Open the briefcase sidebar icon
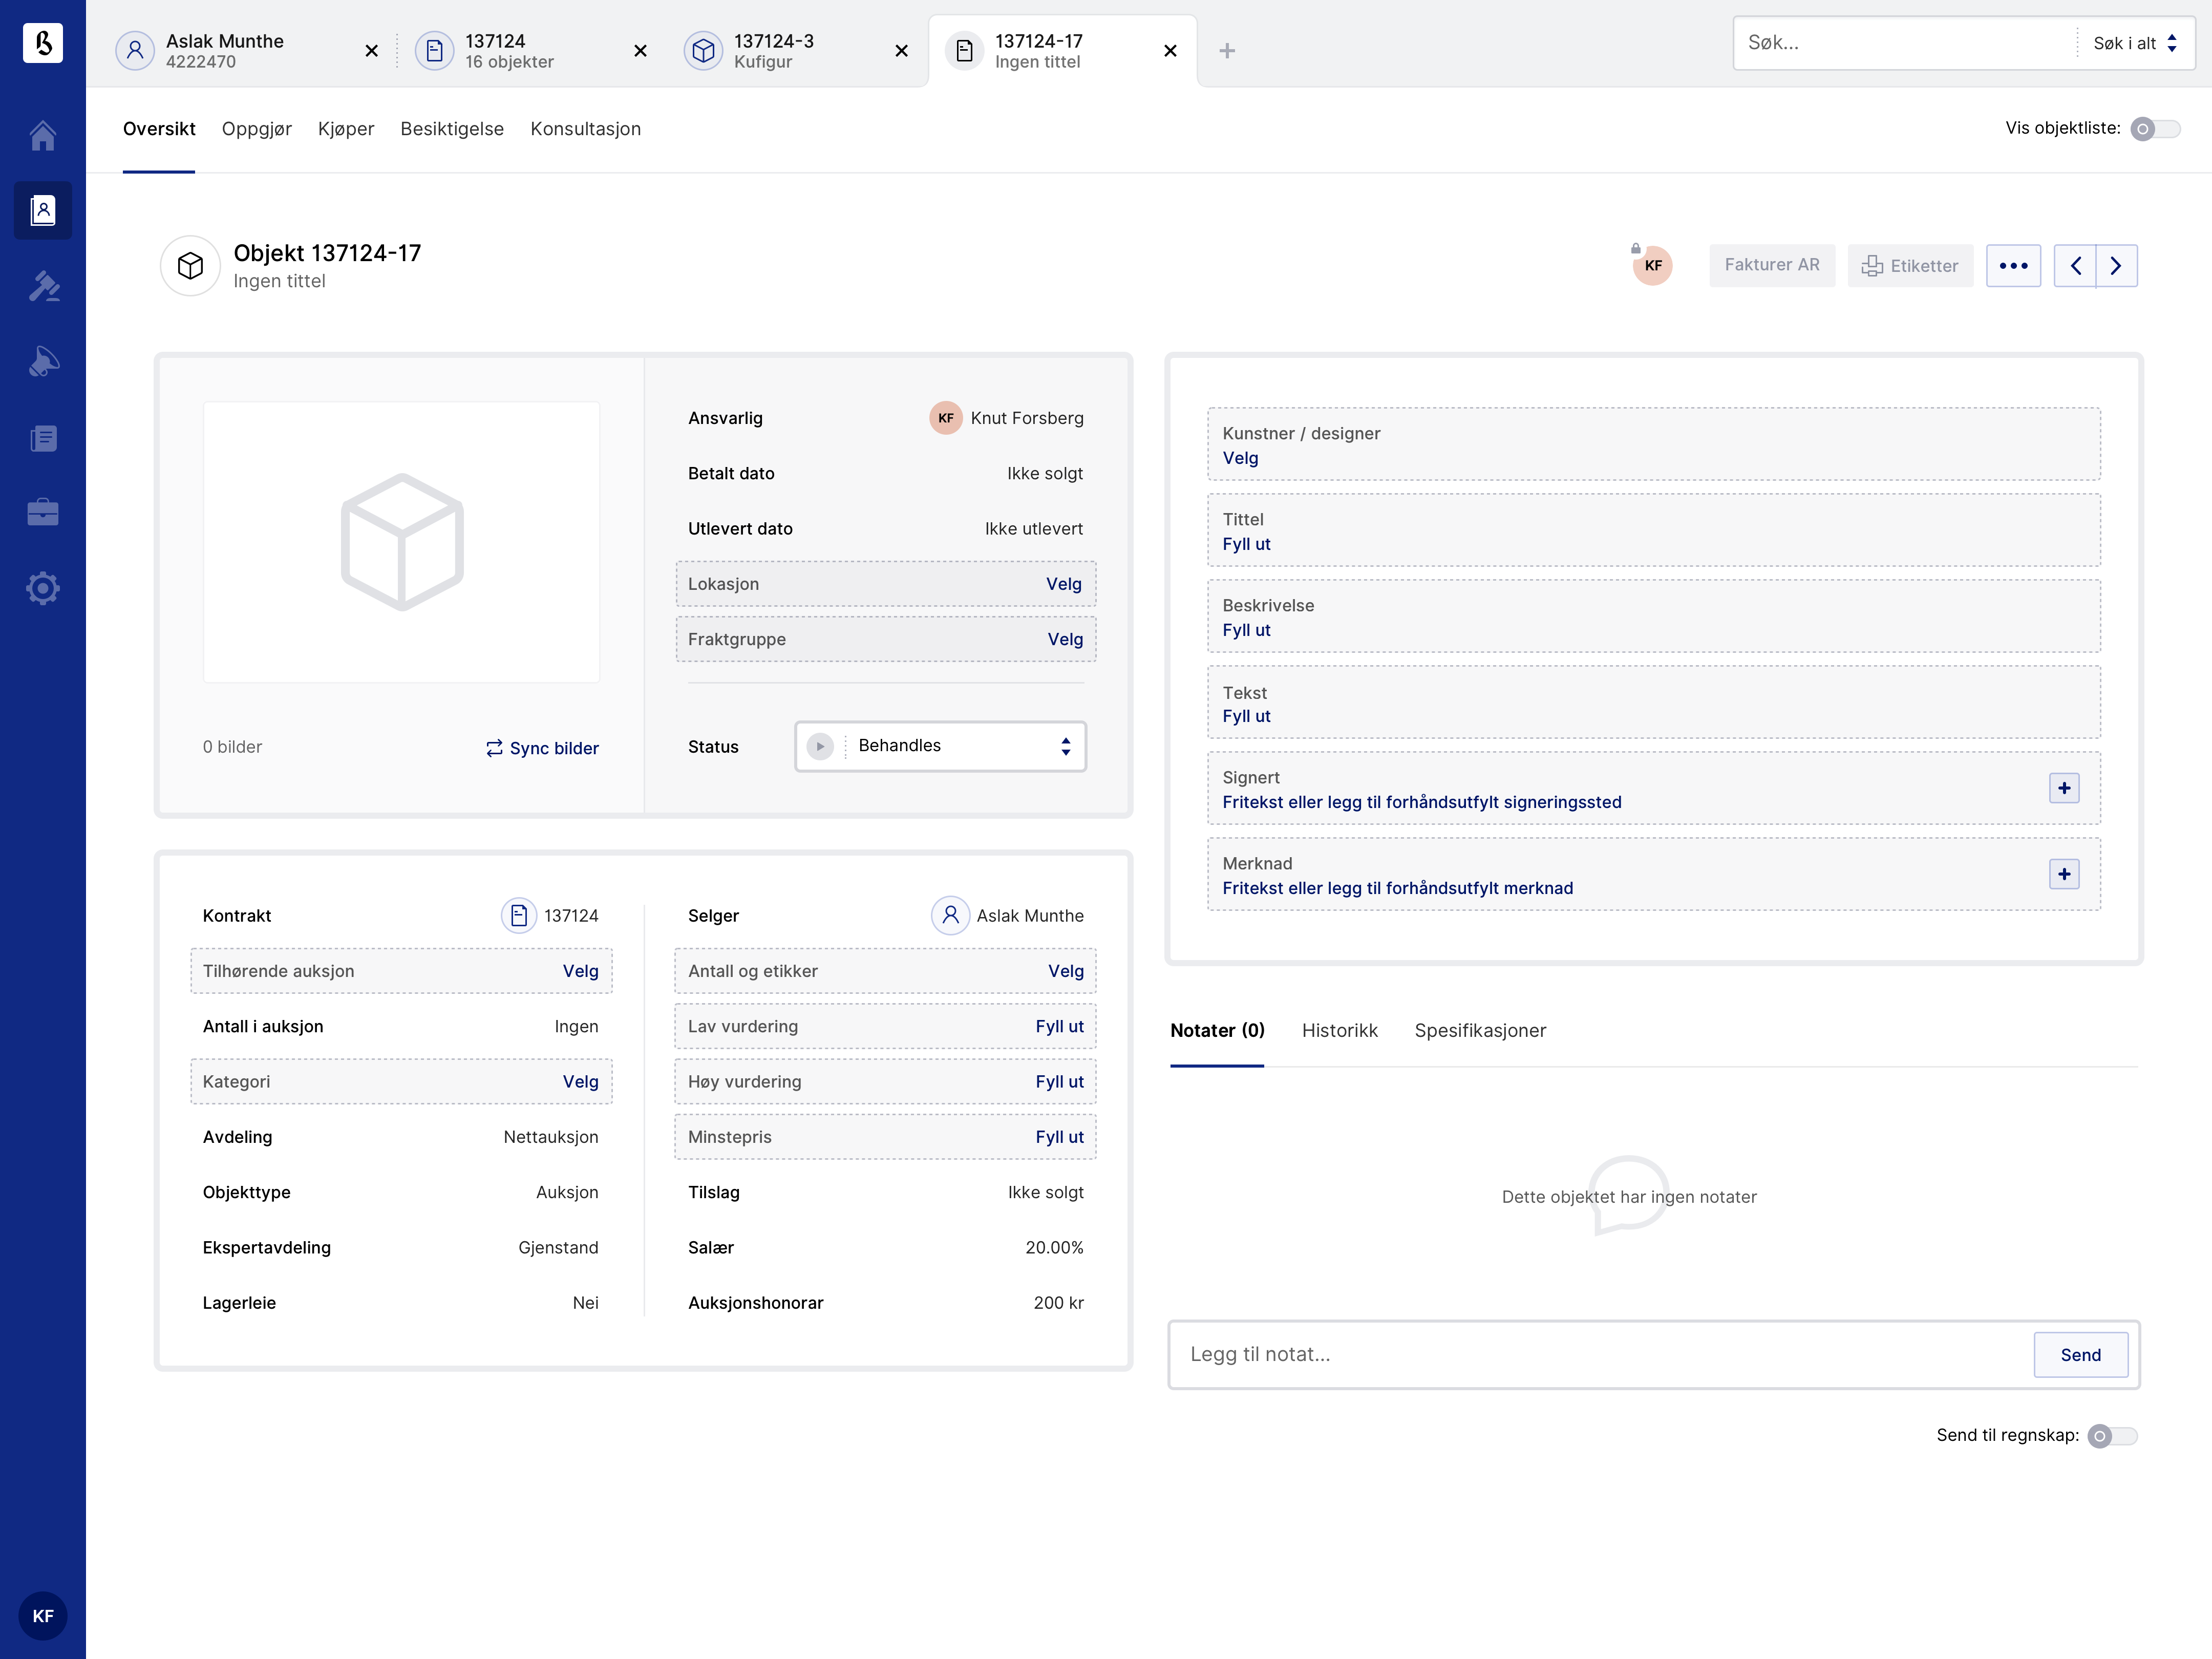The image size is (2212, 1659). [x=42, y=512]
